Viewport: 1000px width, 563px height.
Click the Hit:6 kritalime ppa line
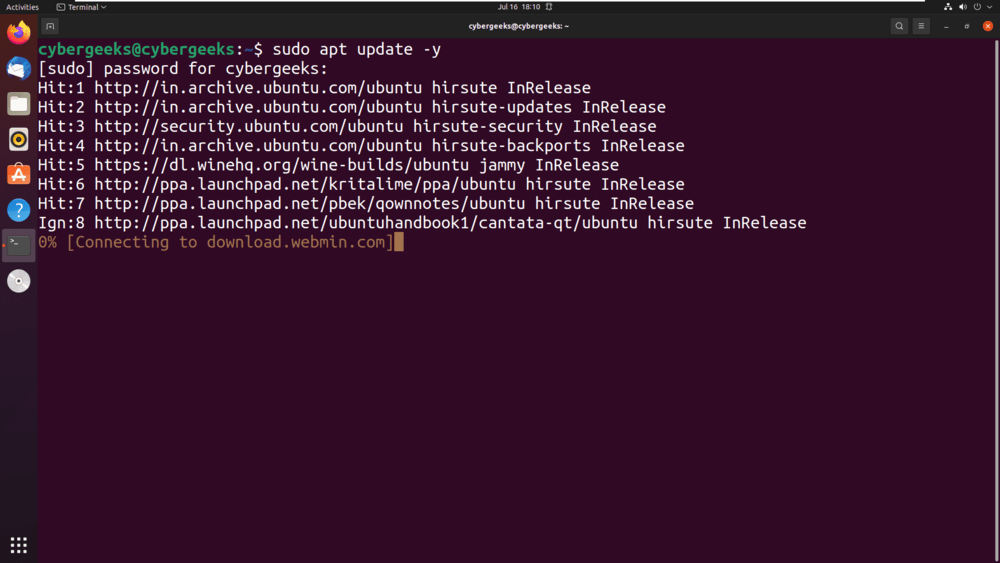click(361, 184)
